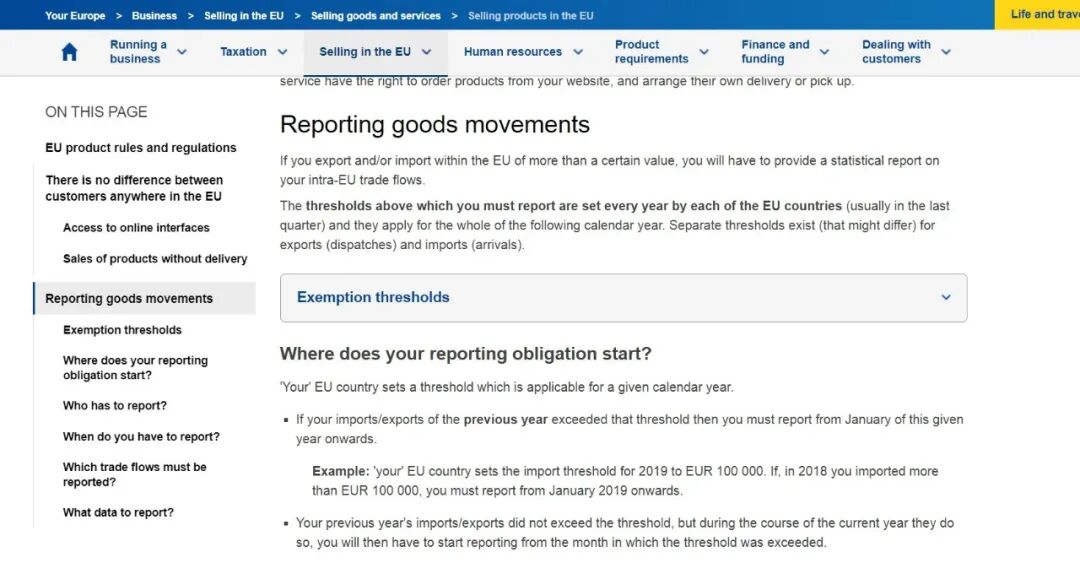1080x563 pixels.
Task: Jump to When do you have to report
Action: coord(141,437)
